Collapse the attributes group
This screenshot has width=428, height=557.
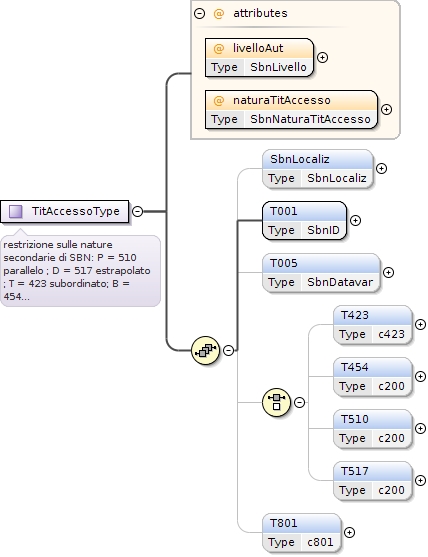pyautogui.click(x=200, y=13)
